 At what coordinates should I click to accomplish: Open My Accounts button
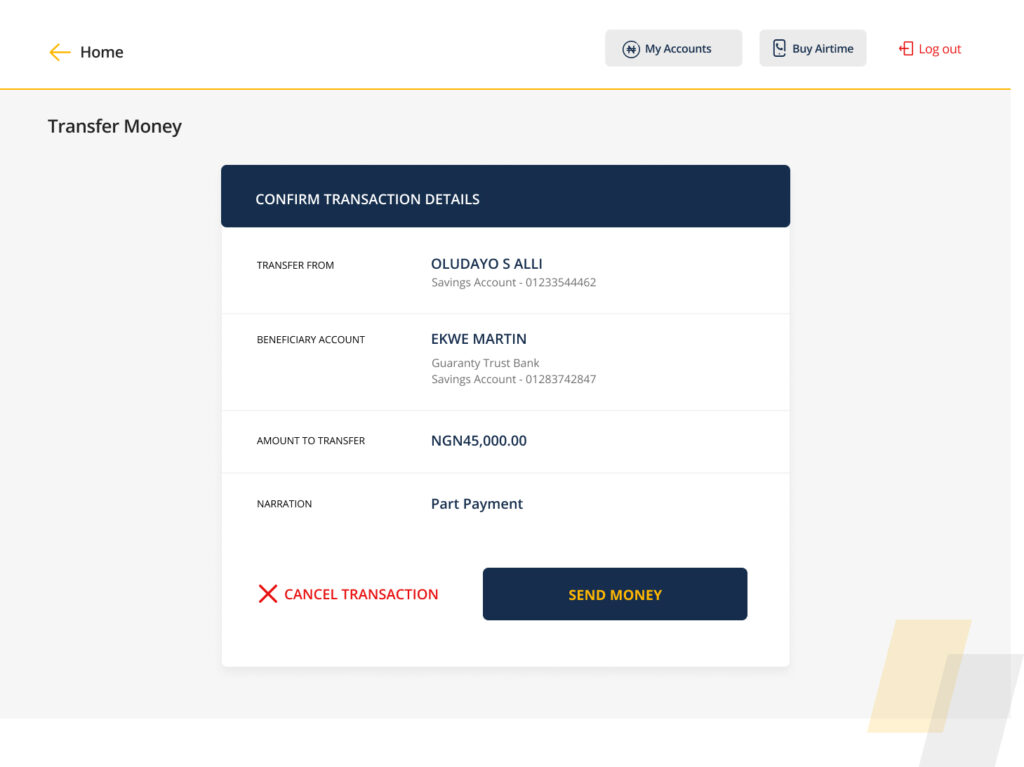pos(673,48)
